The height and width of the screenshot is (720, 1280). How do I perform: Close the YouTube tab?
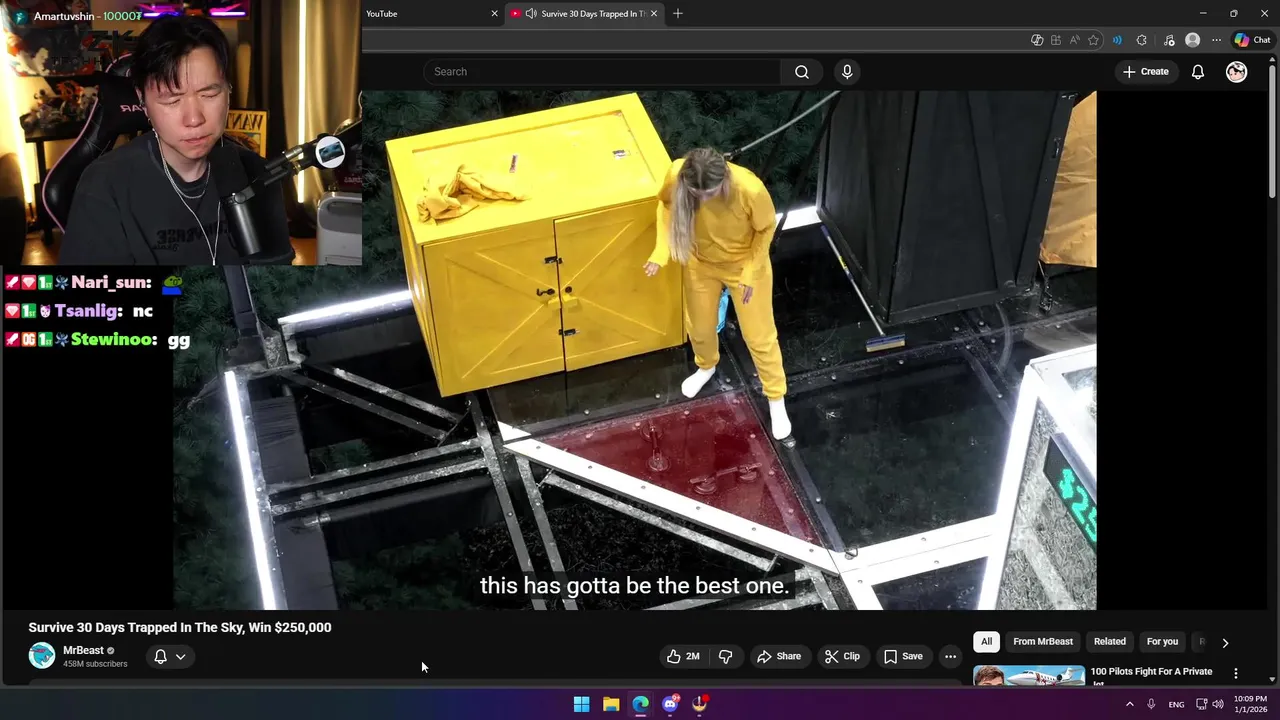(x=494, y=14)
